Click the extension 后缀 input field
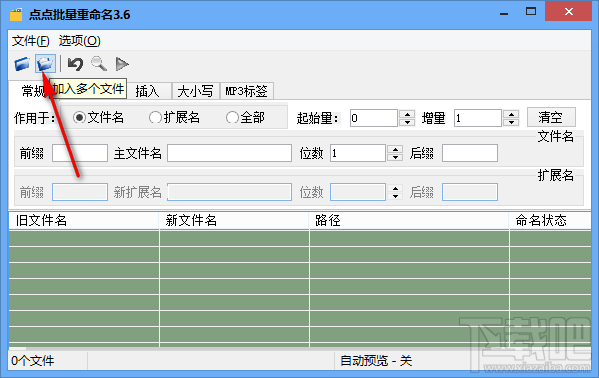The image size is (599, 378). (469, 192)
